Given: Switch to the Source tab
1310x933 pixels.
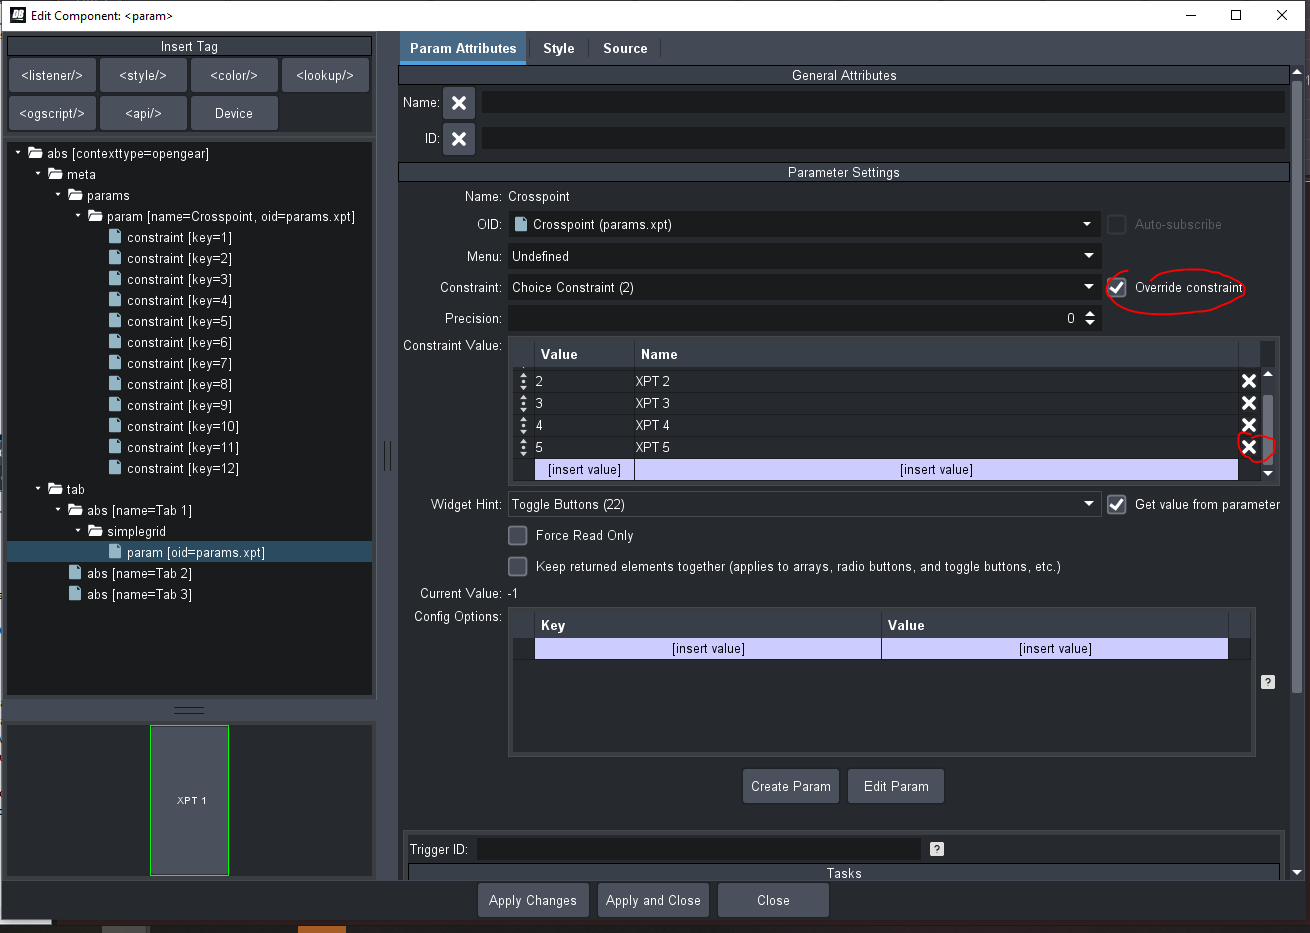Looking at the screenshot, I should [x=625, y=48].
